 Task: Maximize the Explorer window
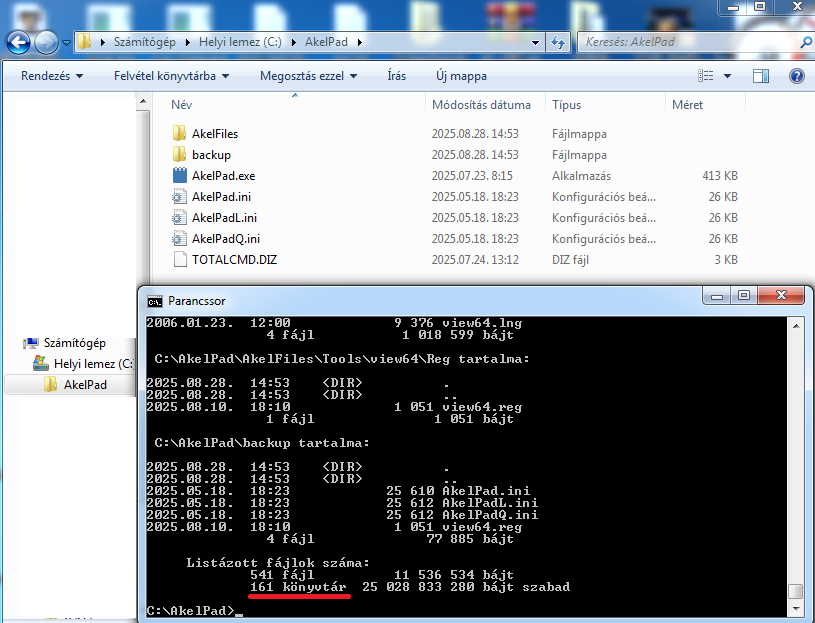[x=760, y=7]
